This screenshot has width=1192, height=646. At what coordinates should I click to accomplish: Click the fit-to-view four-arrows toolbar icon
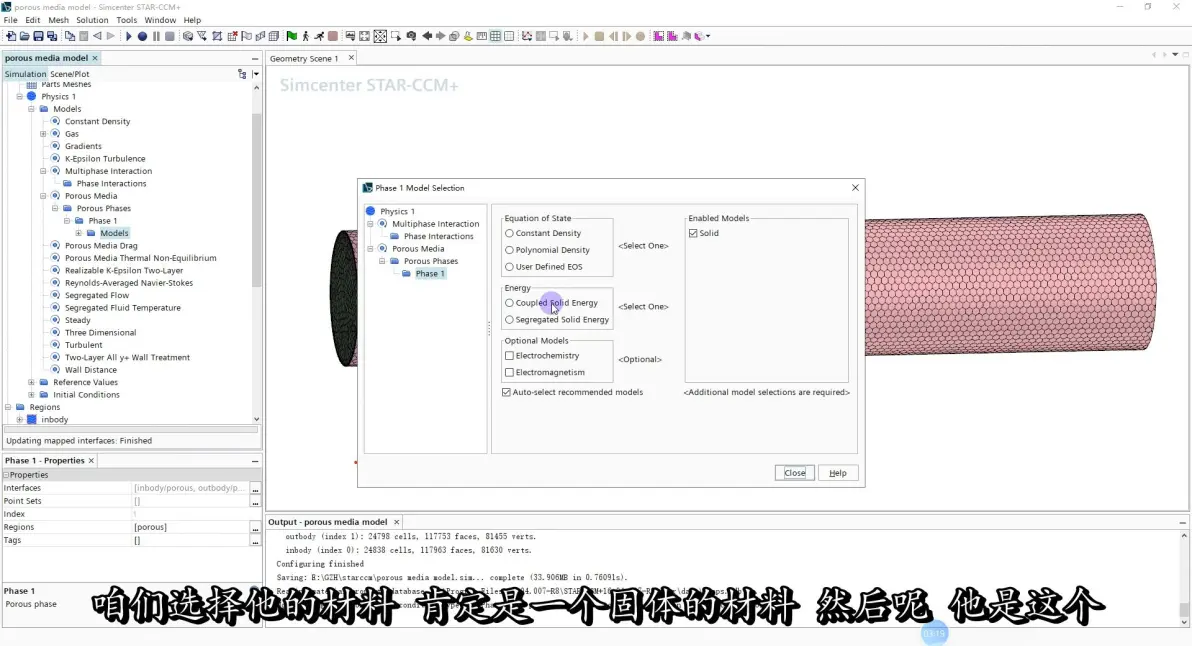point(365,36)
